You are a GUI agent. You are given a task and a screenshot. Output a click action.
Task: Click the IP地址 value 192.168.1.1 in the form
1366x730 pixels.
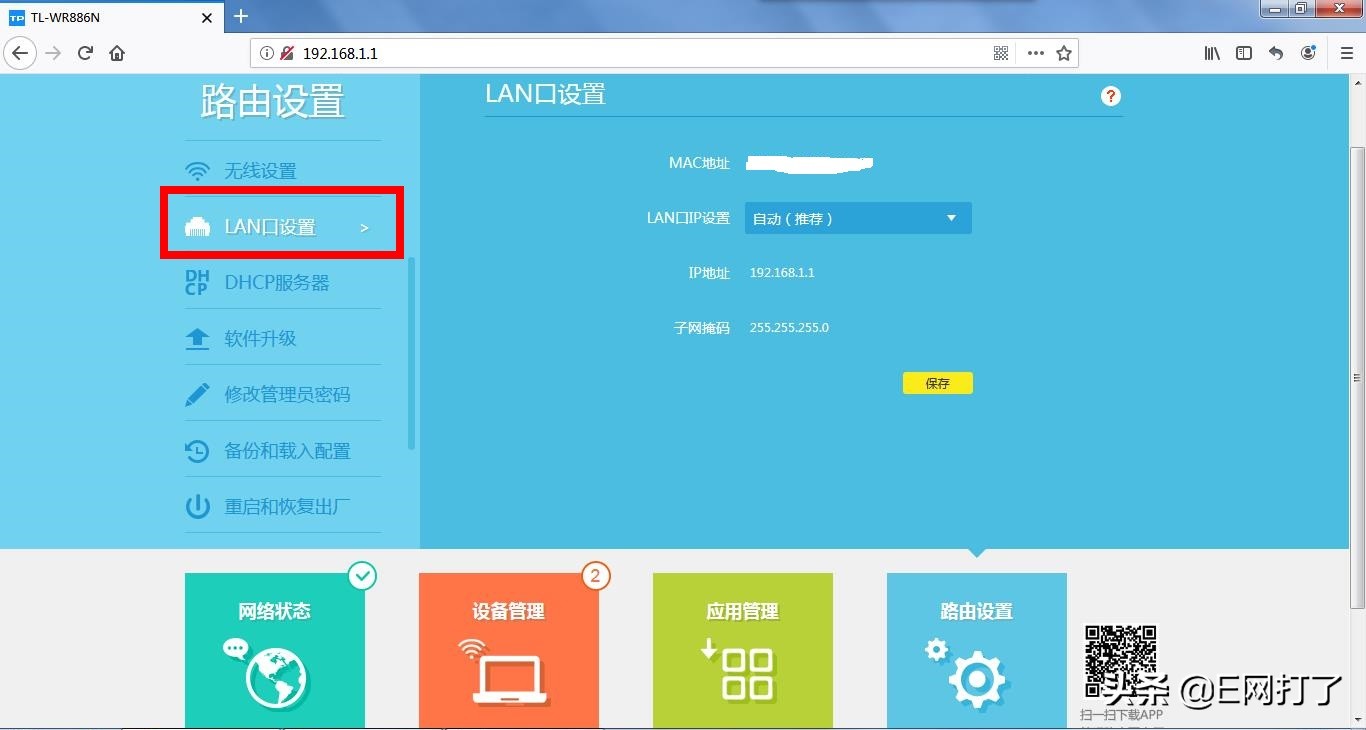(x=782, y=273)
